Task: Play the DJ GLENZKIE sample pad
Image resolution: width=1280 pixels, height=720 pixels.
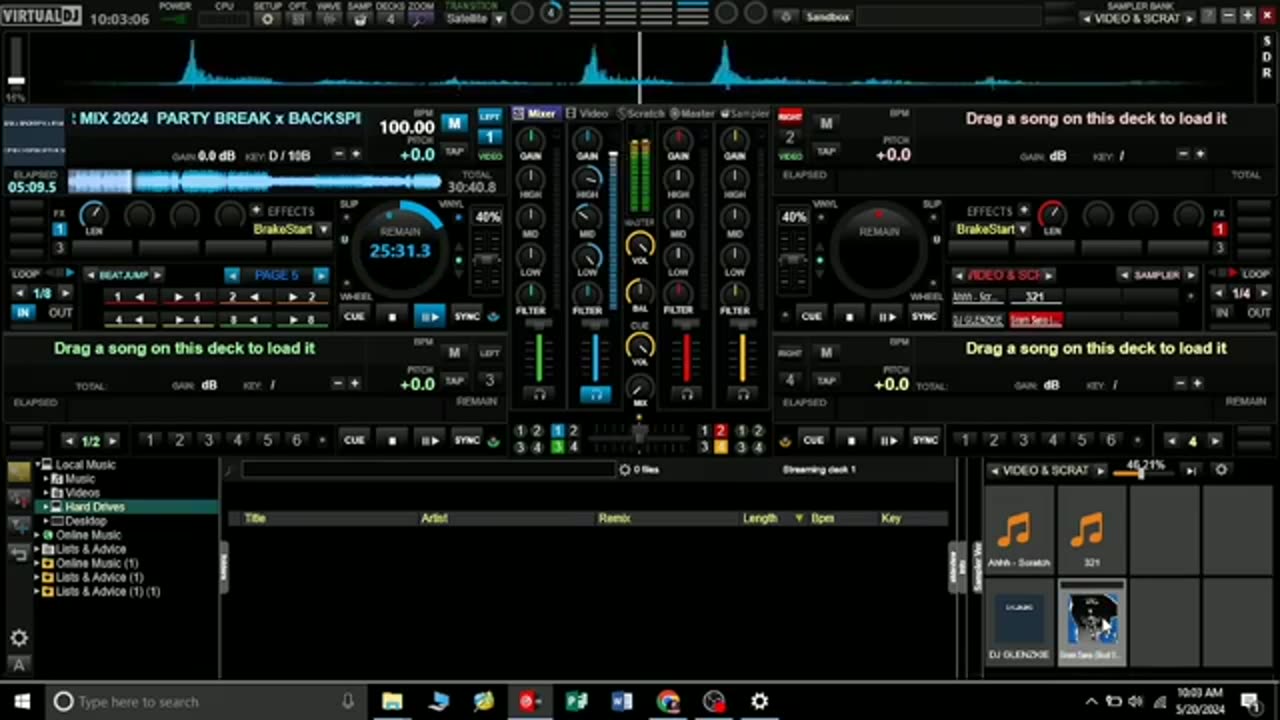Action: coord(1019,623)
